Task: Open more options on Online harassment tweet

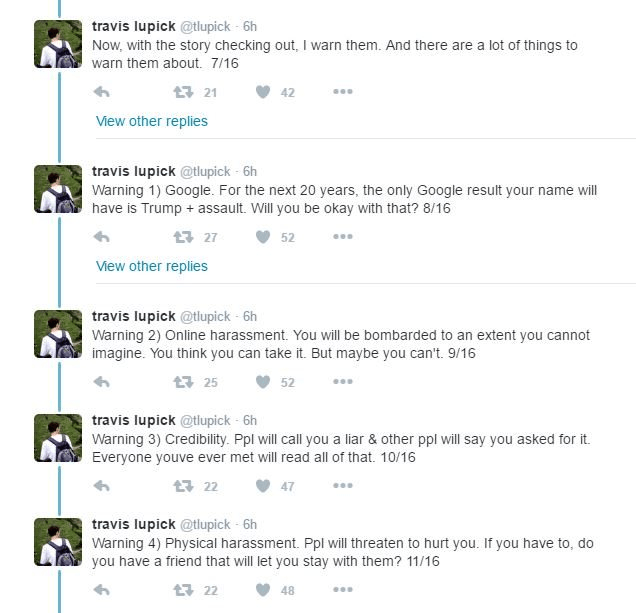Action: click(x=343, y=382)
